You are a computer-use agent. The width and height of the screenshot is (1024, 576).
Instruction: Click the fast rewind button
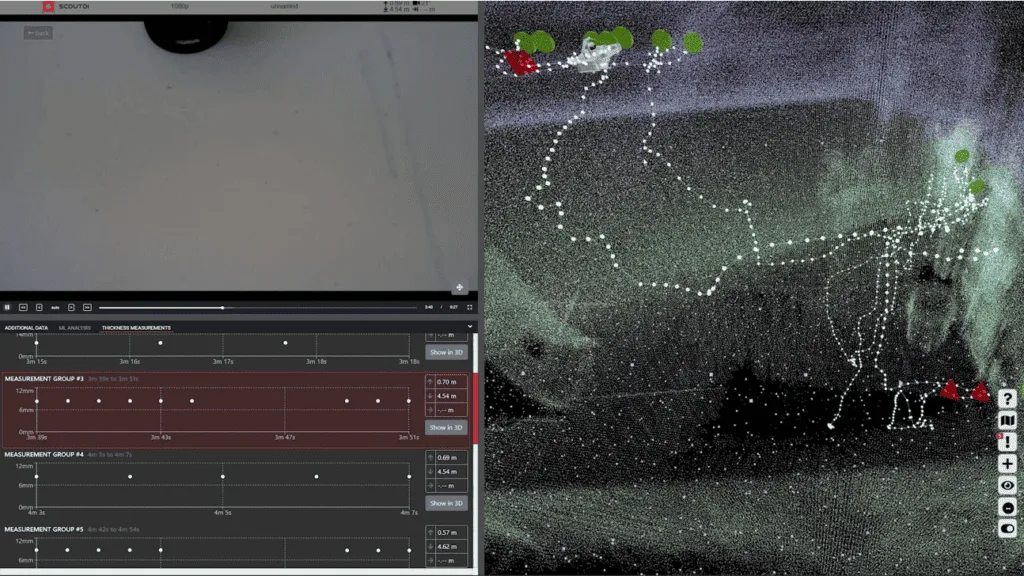23,308
